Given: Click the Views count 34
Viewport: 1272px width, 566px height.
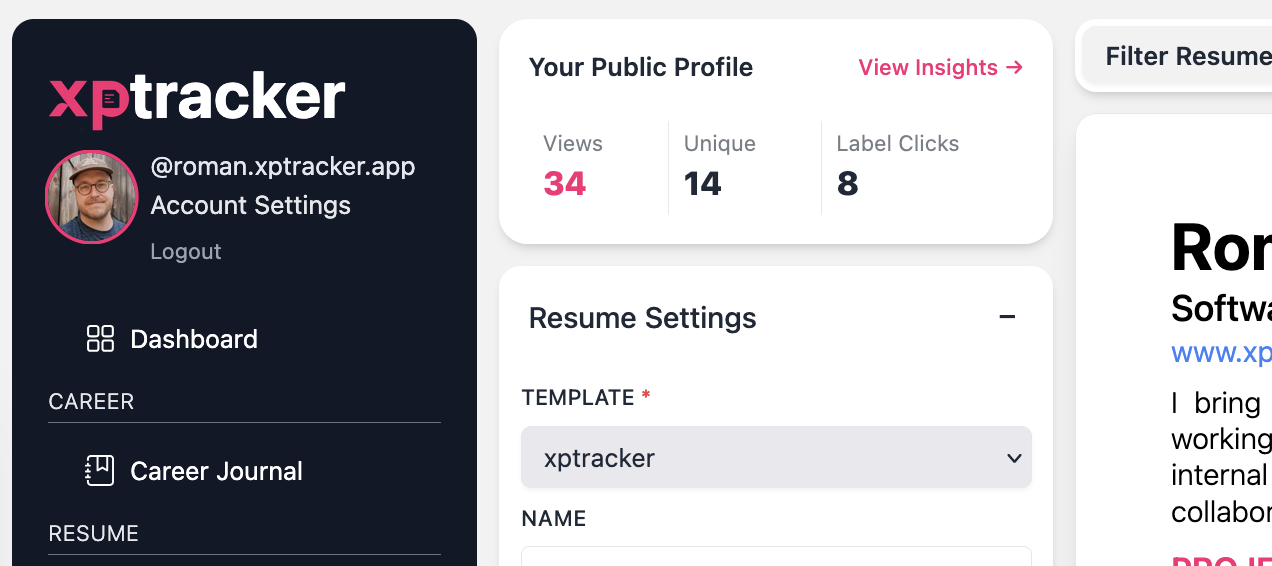Looking at the screenshot, I should point(565,184).
